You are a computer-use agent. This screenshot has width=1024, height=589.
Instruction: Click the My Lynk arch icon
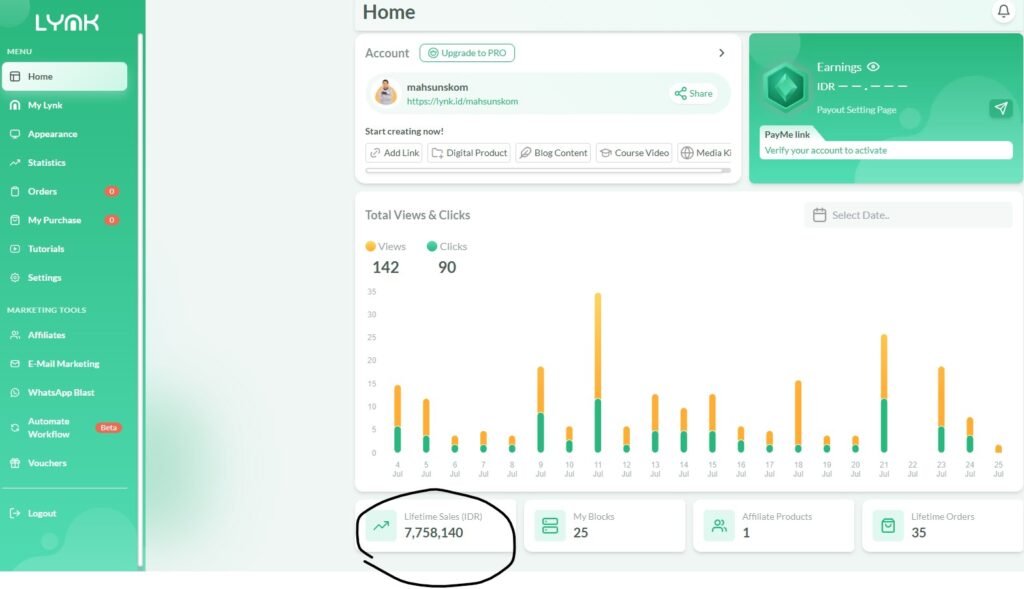[x=15, y=105]
